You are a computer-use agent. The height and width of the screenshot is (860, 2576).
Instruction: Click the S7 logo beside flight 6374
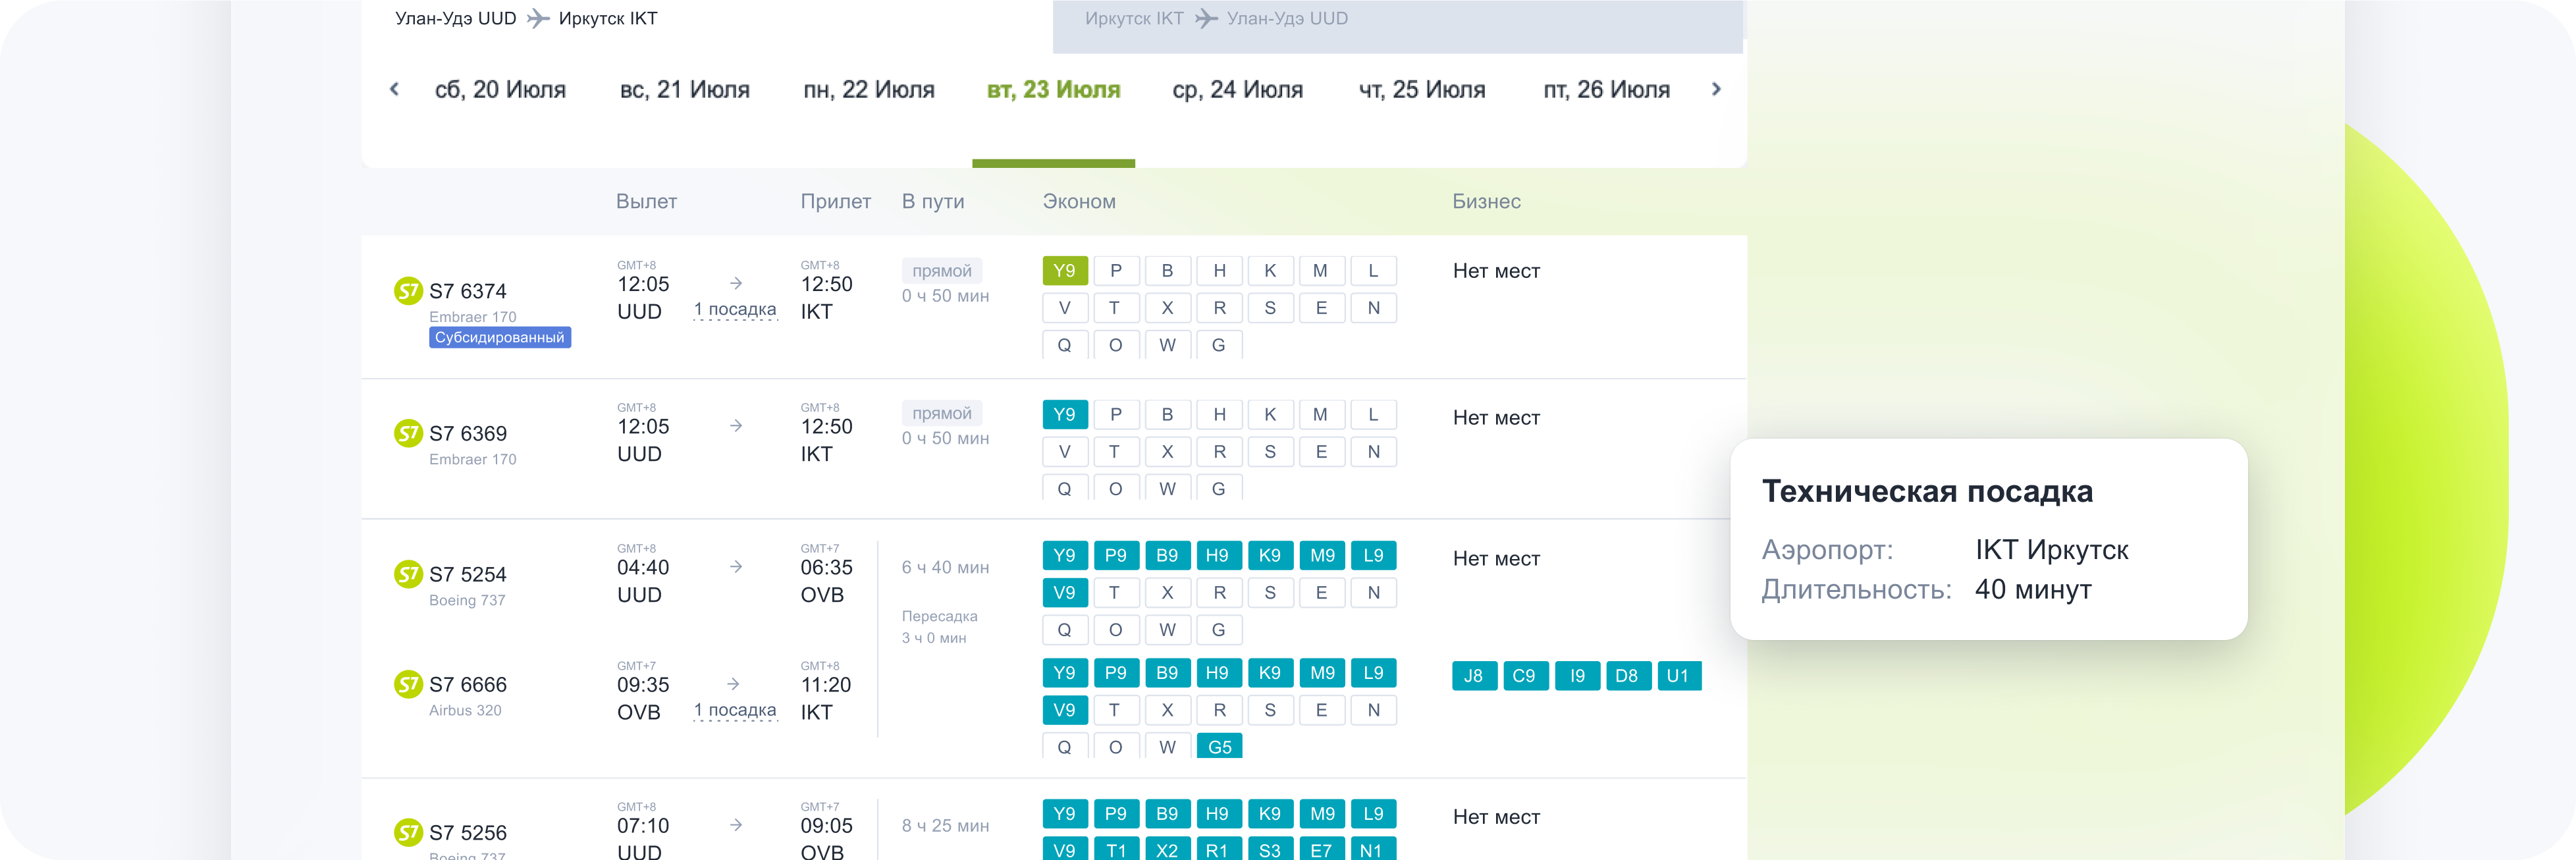(408, 291)
